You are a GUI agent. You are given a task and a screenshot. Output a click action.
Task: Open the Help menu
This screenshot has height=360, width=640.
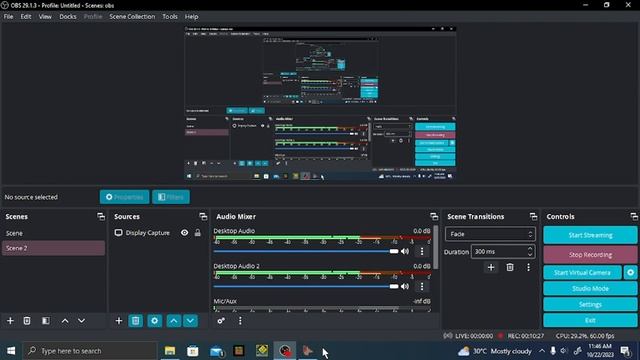(x=191, y=17)
